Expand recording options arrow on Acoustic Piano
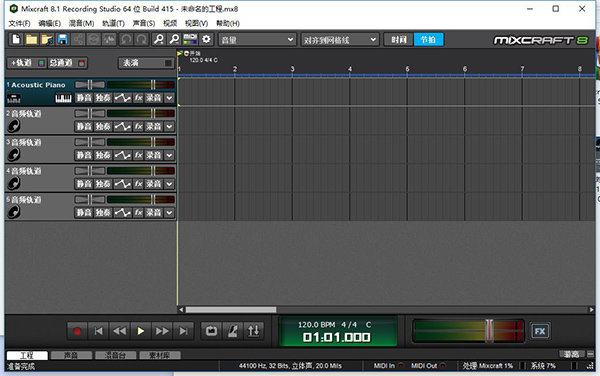This screenshot has height=376, width=600. [169, 98]
